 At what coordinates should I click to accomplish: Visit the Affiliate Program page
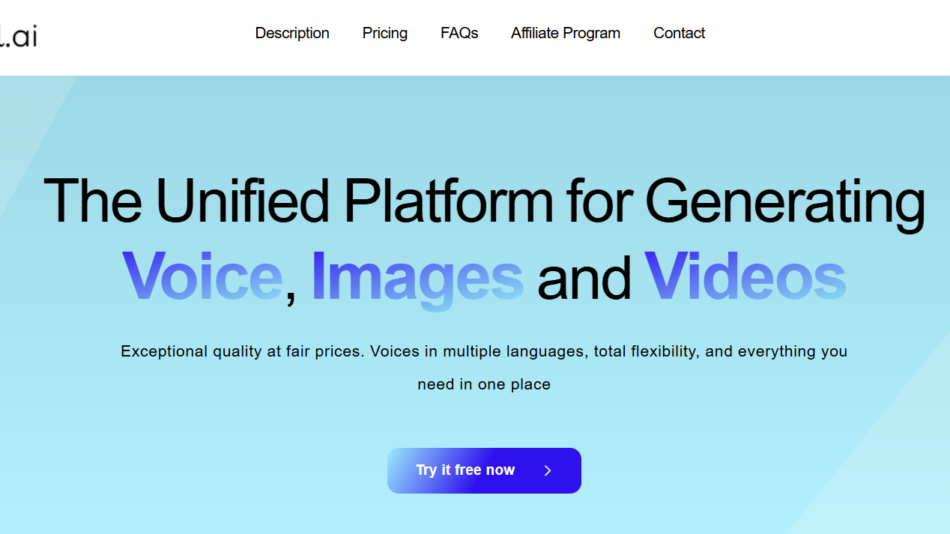pyautogui.click(x=565, y=33)
